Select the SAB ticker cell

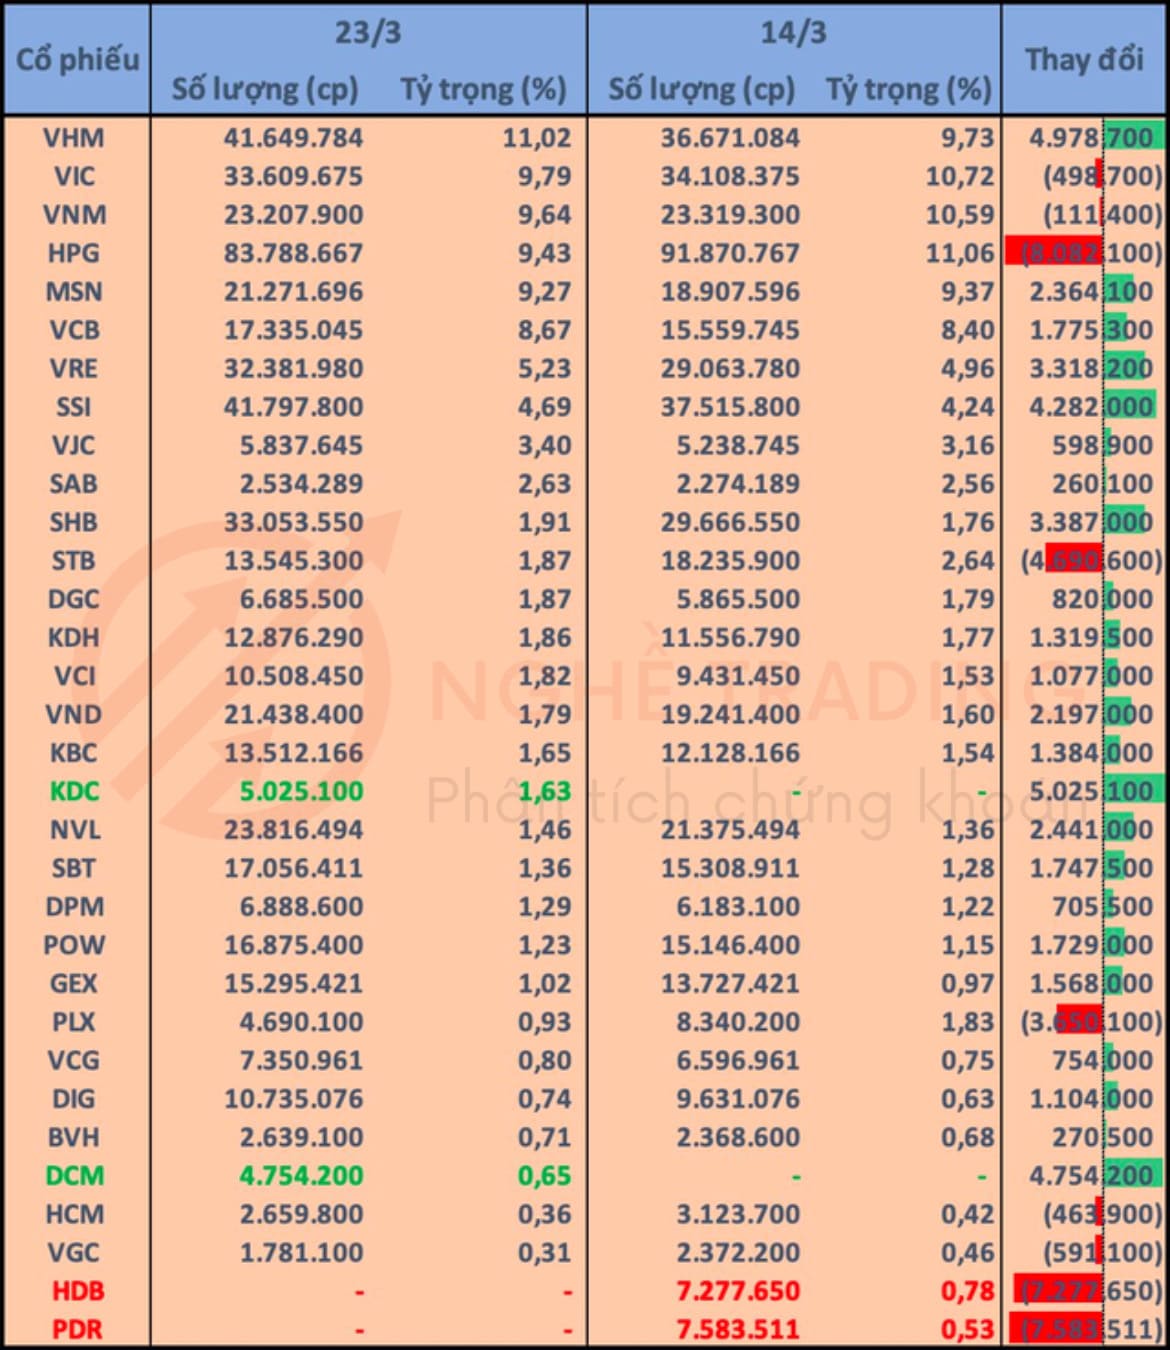74,484
